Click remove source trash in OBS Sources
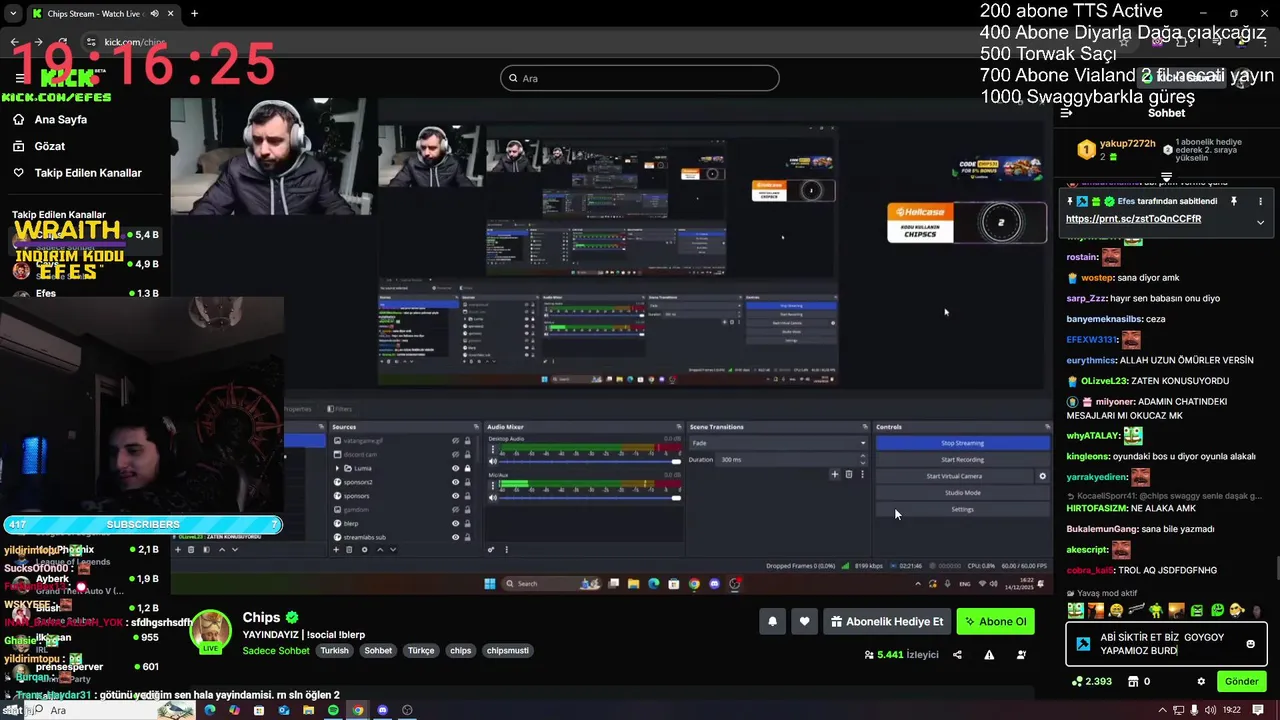 click(x=350, y=549)
